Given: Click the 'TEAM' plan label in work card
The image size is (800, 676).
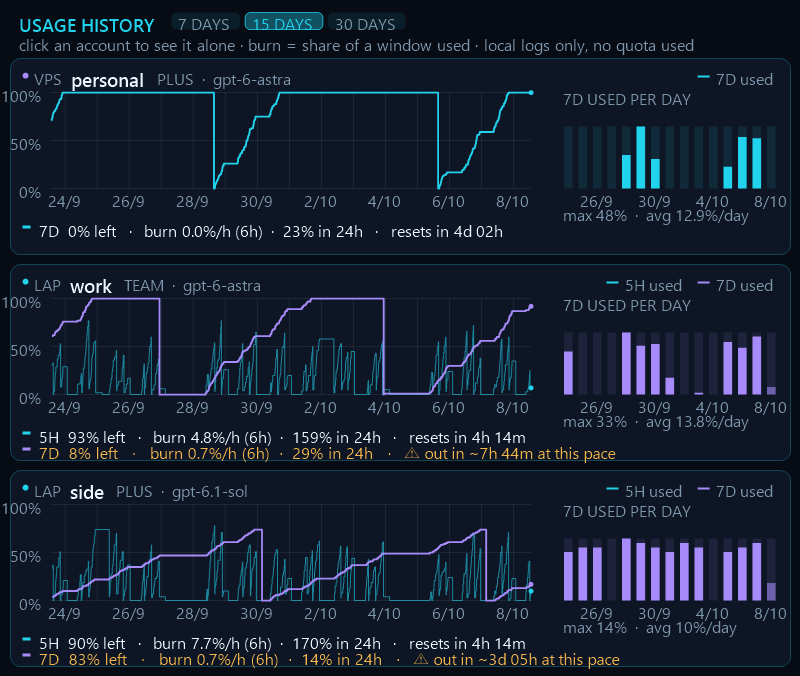Looking at the screenshot, I should [144, 286].
